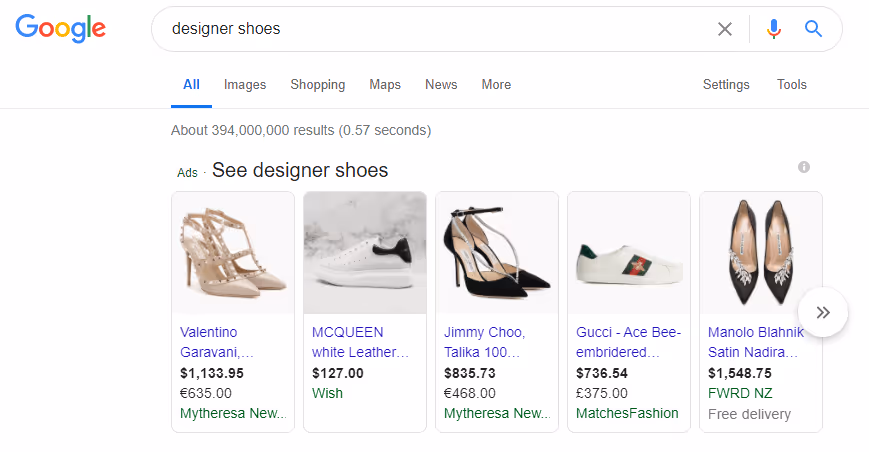Click the $1,548.75 price
869x452 pixels.
tap(740, 373)
